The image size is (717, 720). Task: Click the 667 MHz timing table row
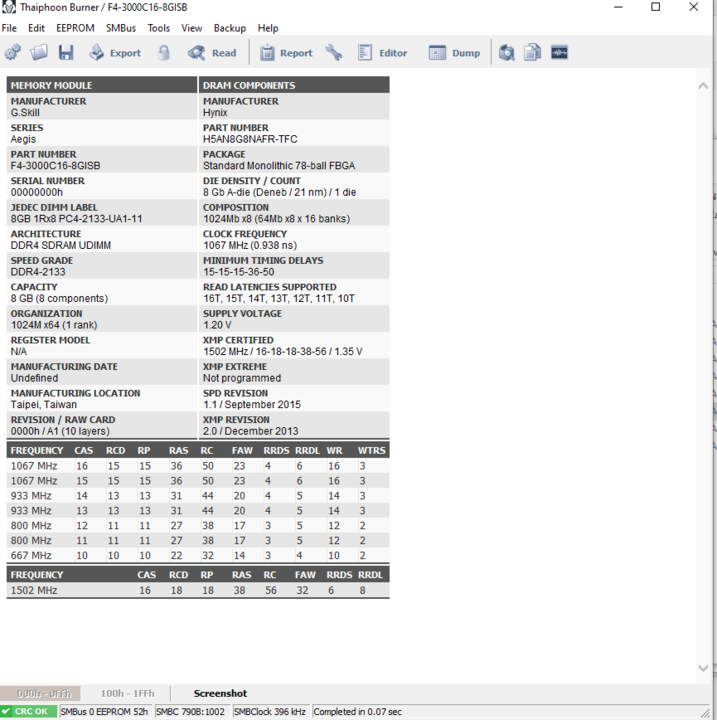(x=198, y=555)
